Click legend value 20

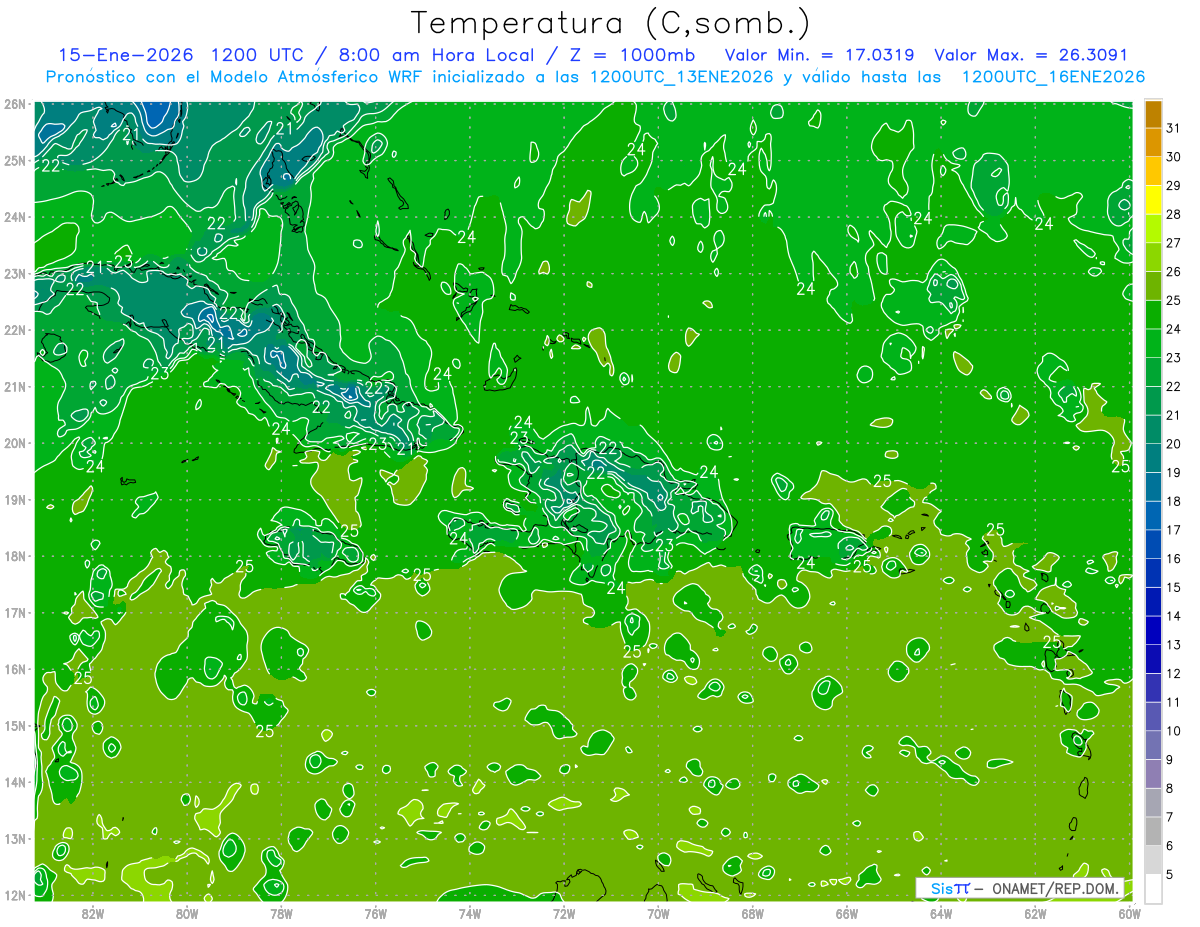pos(1174,444)
